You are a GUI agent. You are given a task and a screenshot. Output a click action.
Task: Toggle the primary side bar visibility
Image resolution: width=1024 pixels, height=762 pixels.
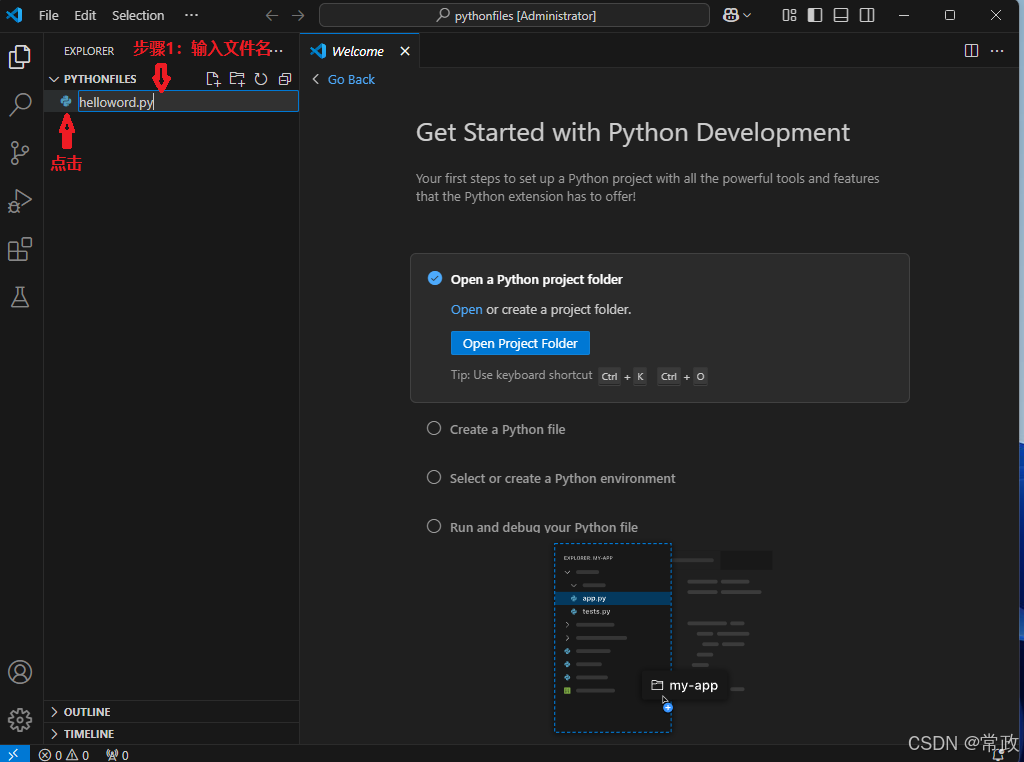click(815, 15)
